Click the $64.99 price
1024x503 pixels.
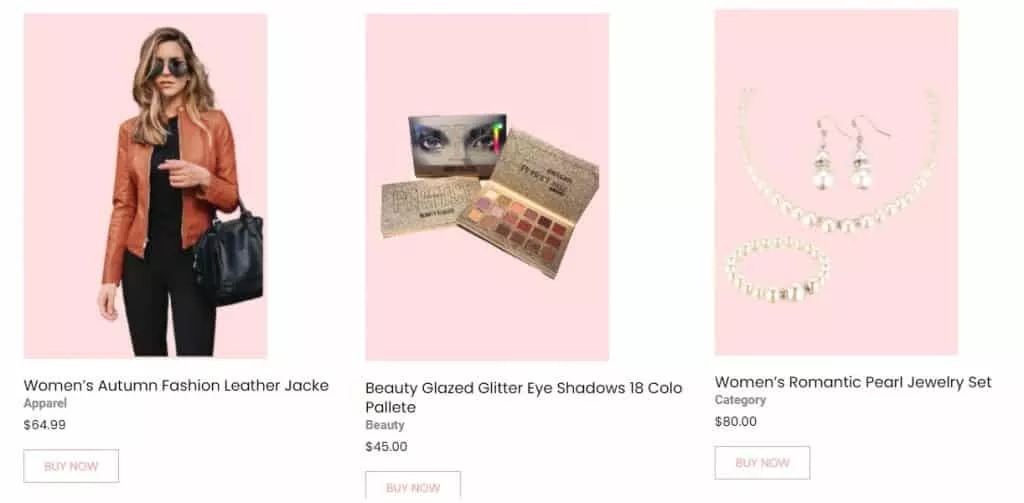point(45,425)
